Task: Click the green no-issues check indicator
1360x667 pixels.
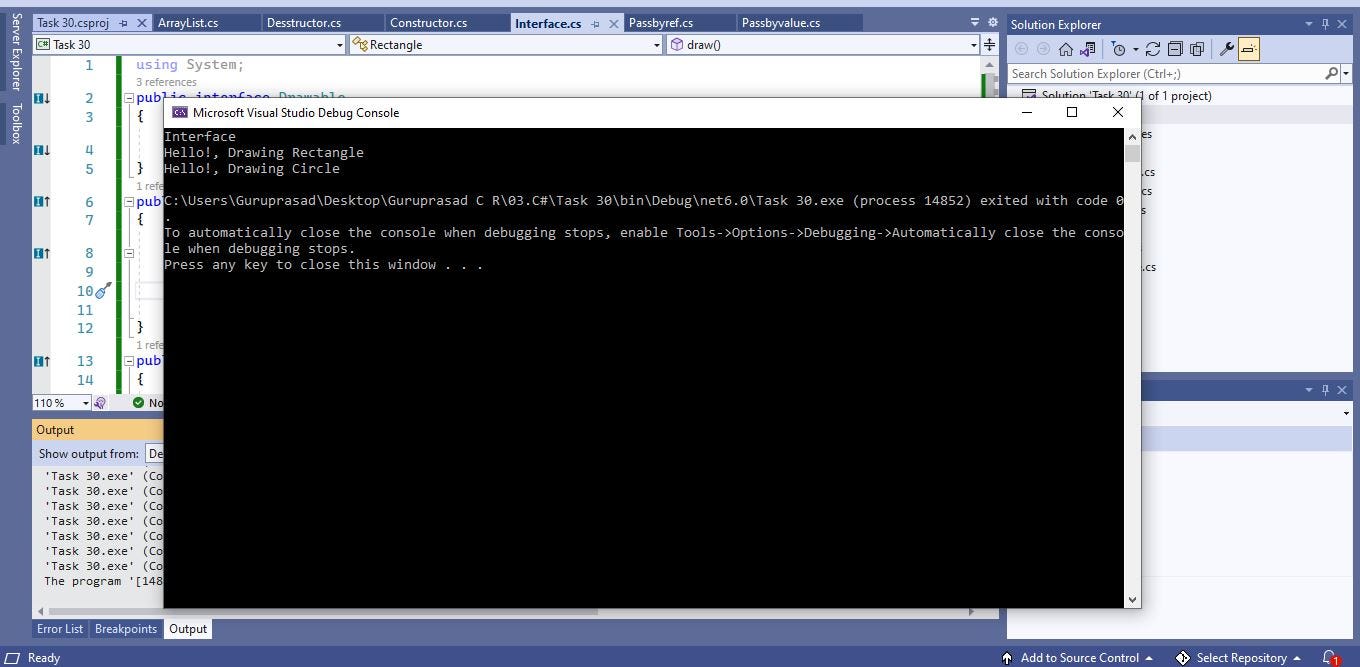Action: click(x=138, y=403)
